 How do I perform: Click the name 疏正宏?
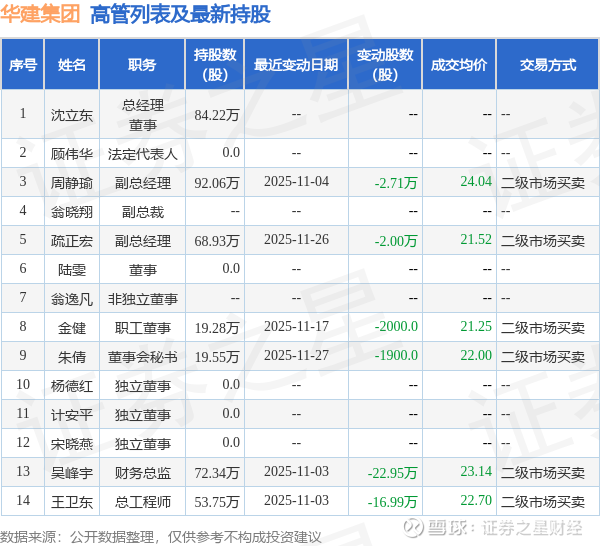pos(72,241)
